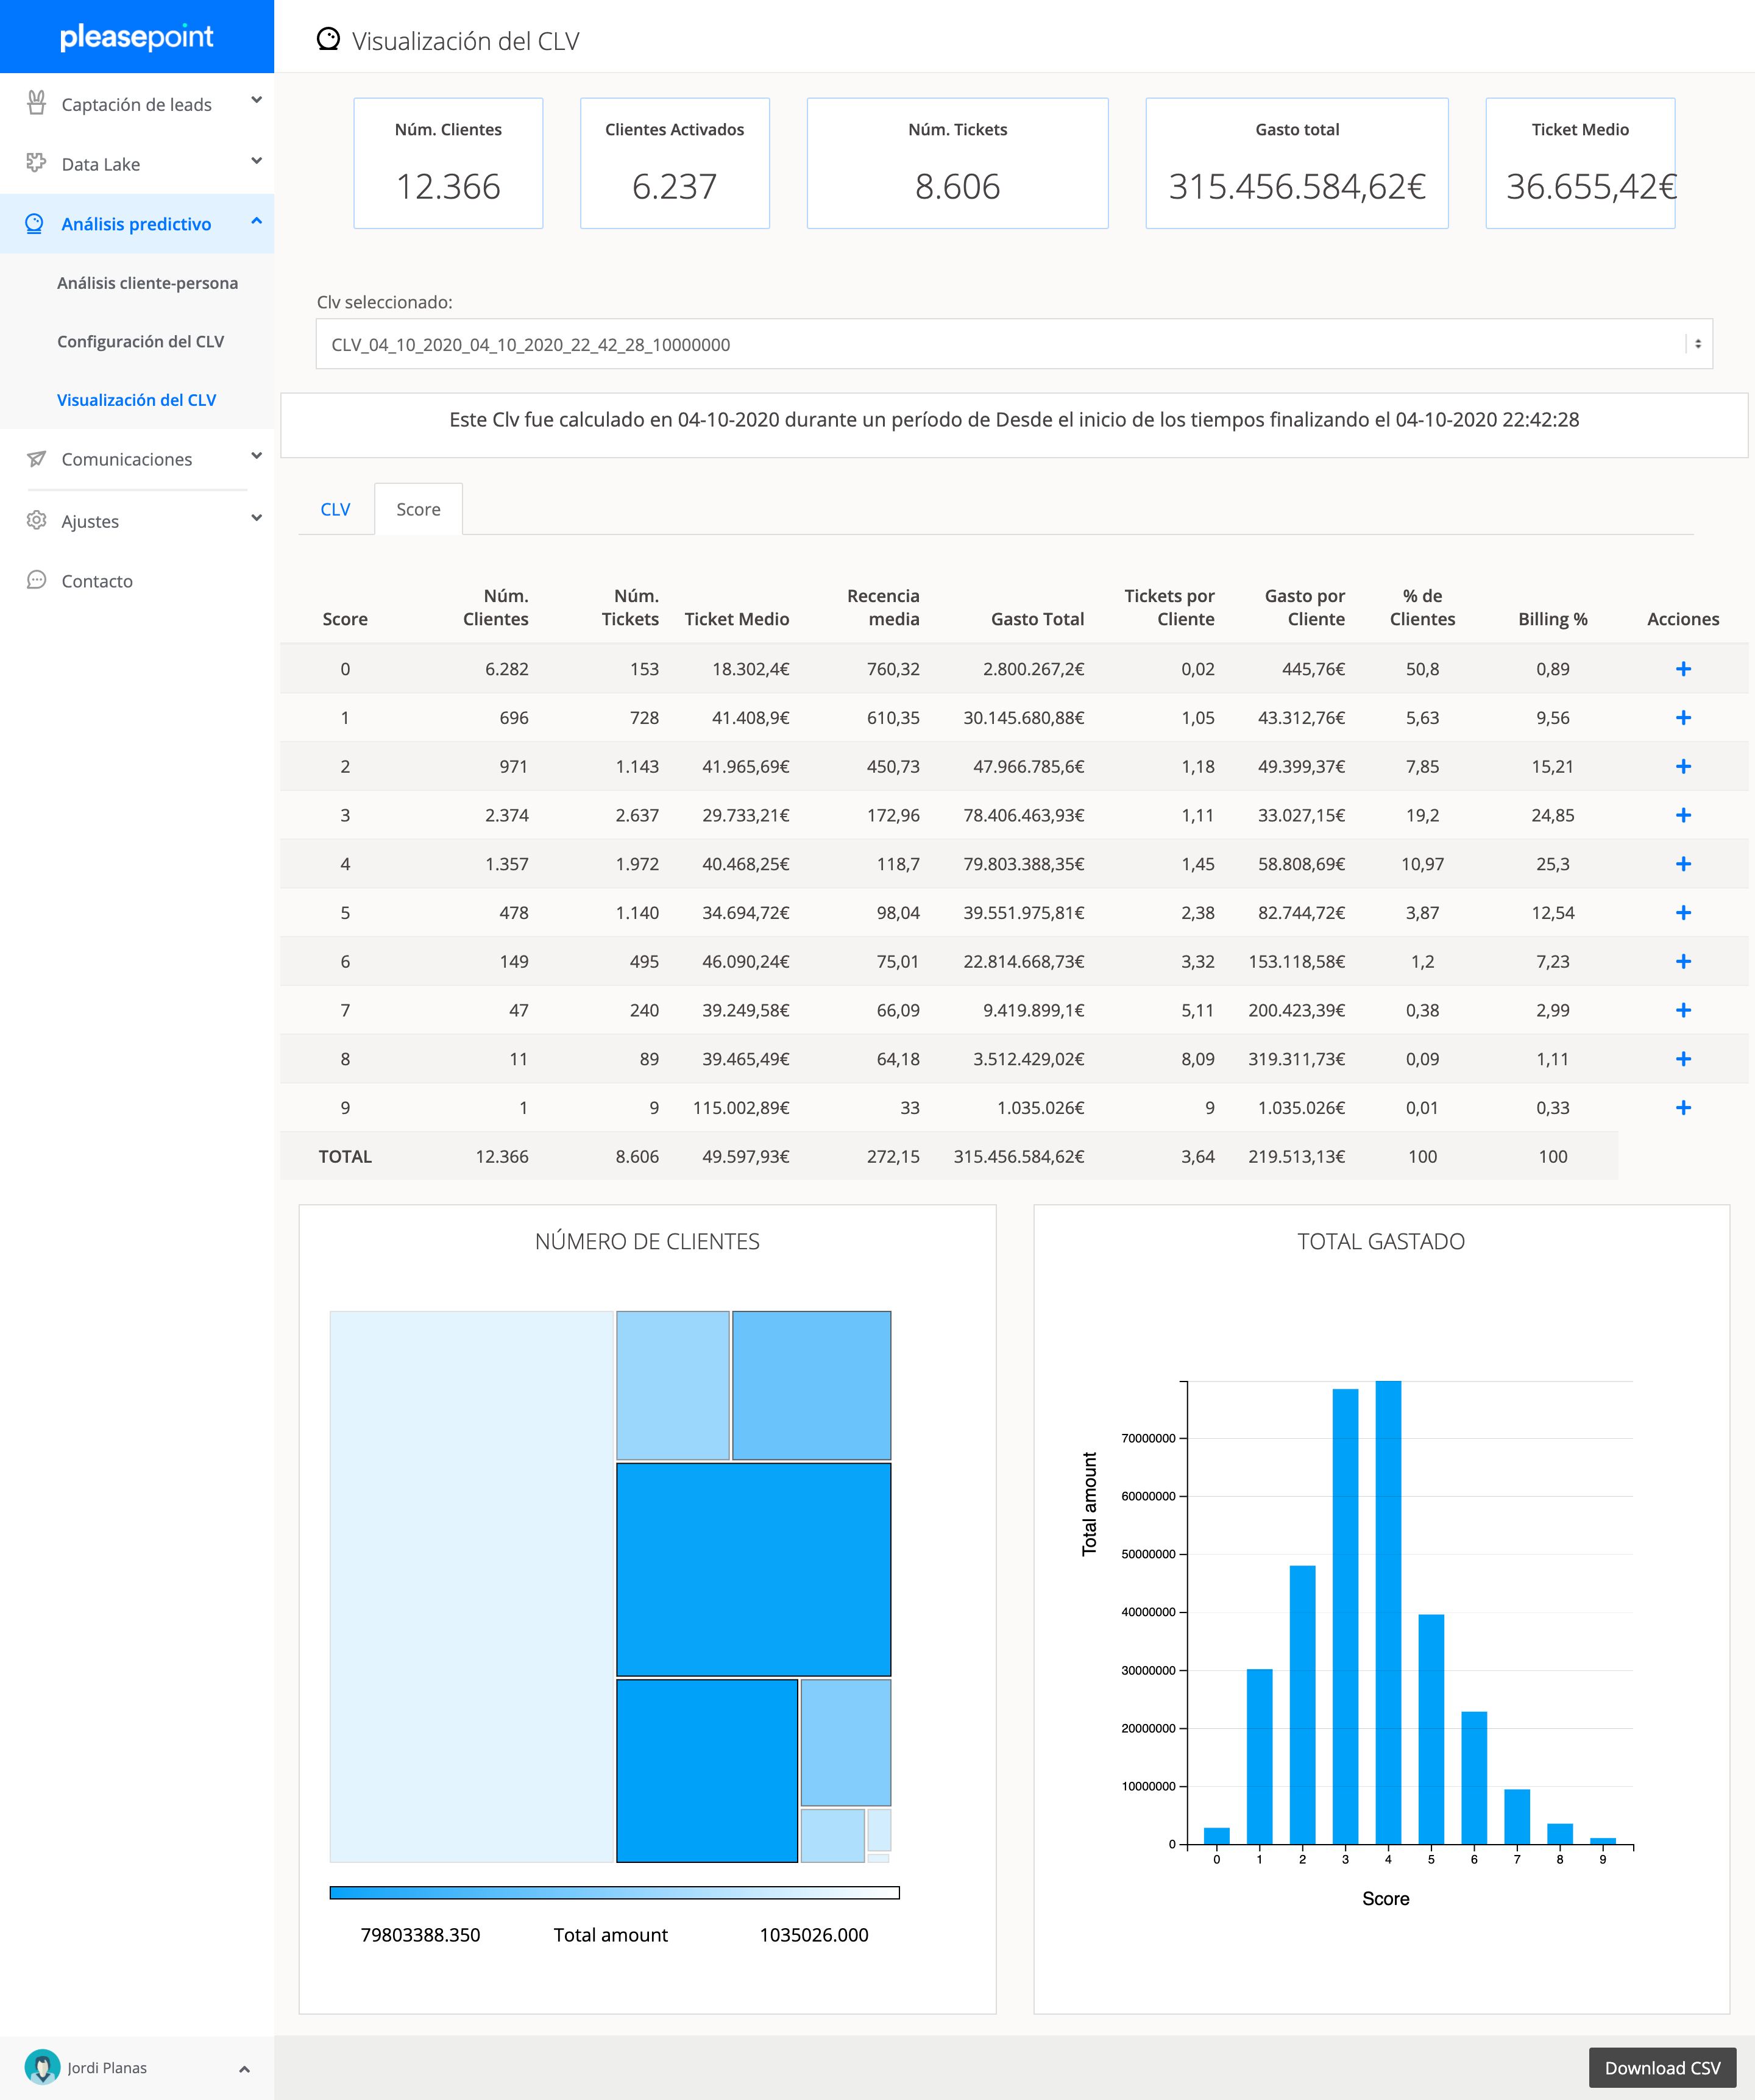Click the Ajustes gear icon
This screenshot has width=1755, height=2100.
click(36, 520)
